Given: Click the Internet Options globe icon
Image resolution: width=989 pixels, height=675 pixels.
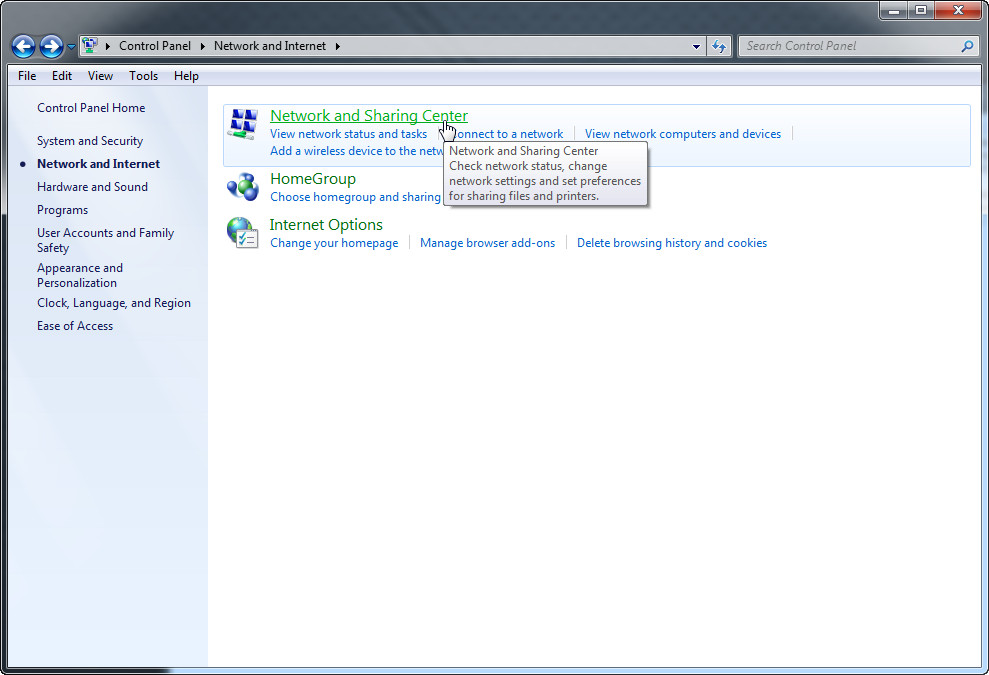Looking at the screenshot, I should click(x=243, y=233).
